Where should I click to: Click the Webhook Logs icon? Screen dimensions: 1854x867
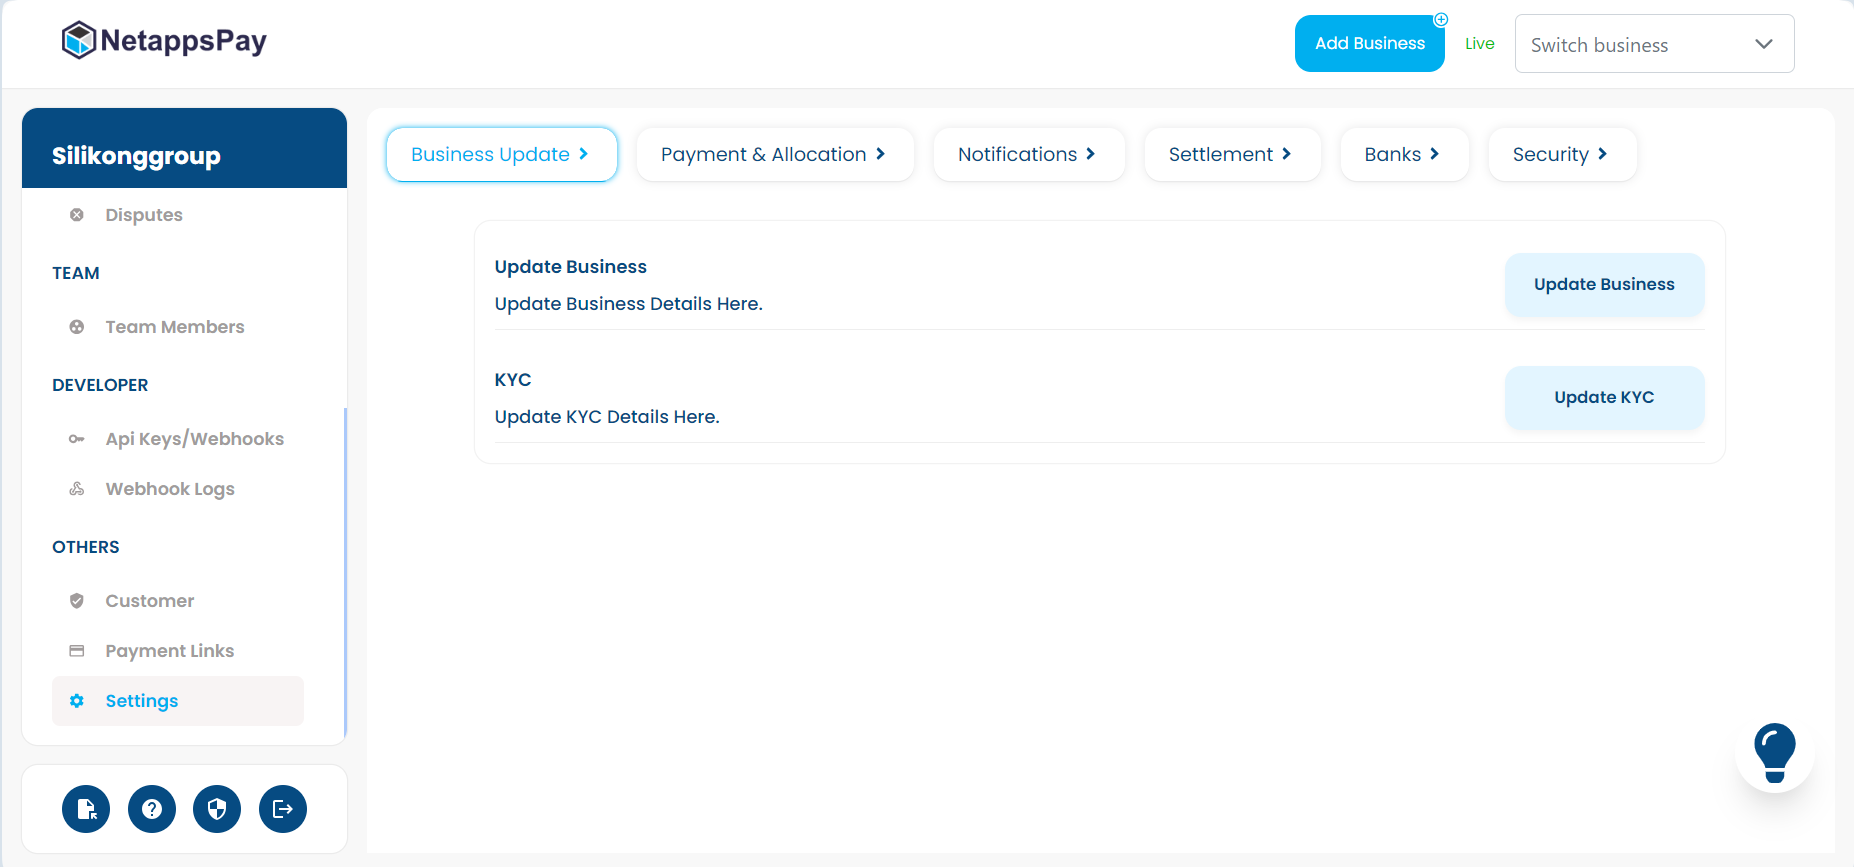(x=77, y=489)
